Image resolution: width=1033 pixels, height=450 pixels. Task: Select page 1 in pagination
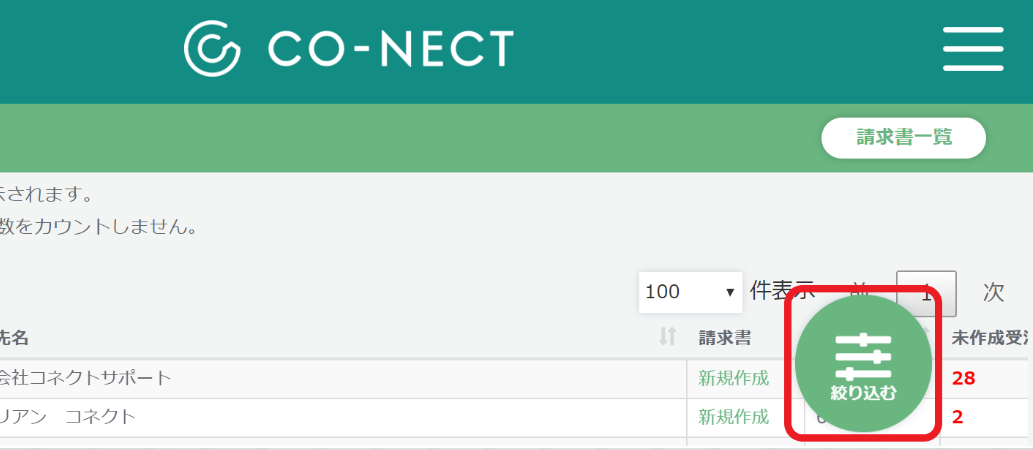click(x=926, y=293)
